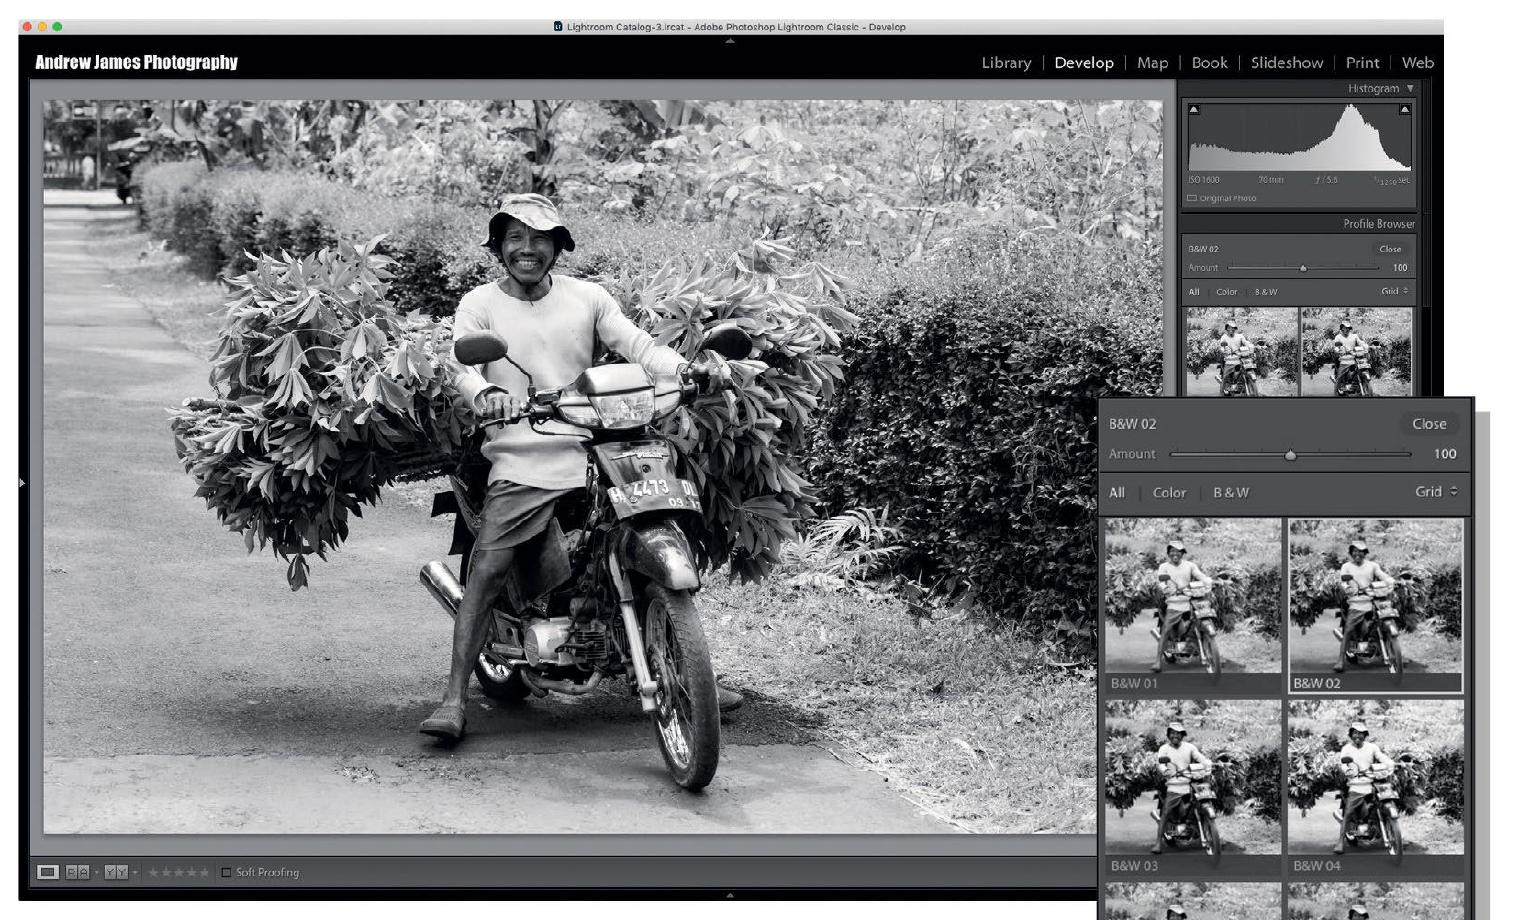1516x920 pixels.
Task: Adjust the Amount slider in enlarged panel
Action: tap(1290, 454)
